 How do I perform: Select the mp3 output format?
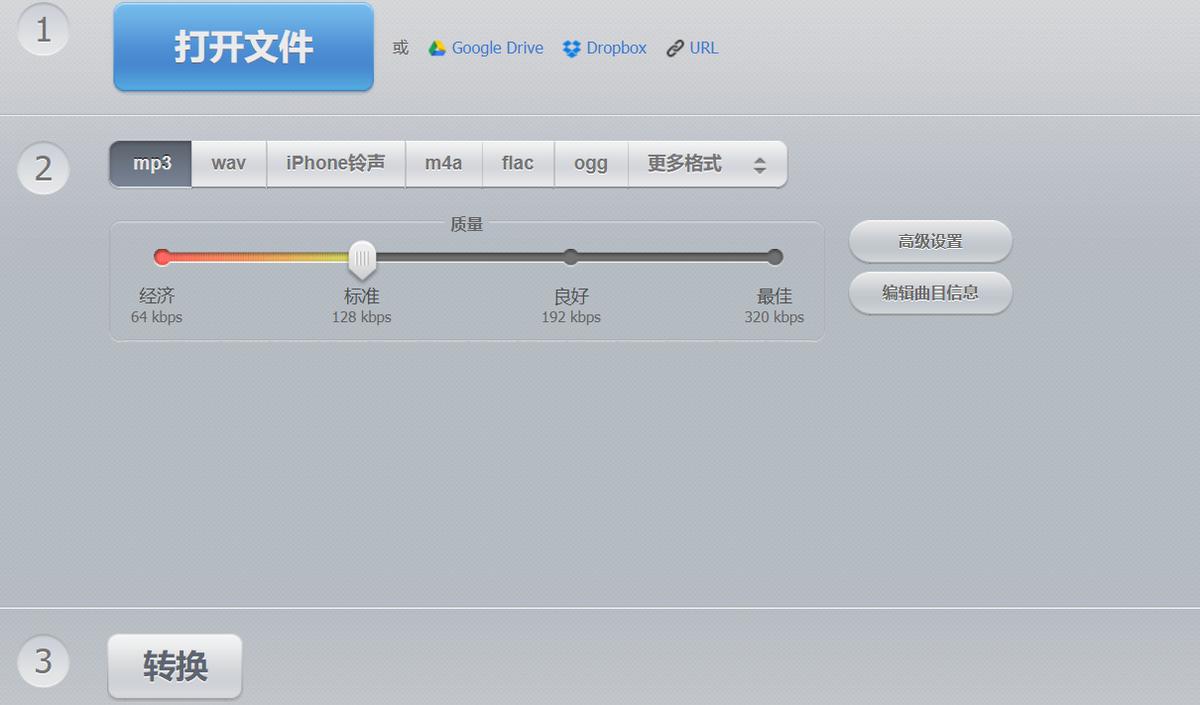click(150, 163)
